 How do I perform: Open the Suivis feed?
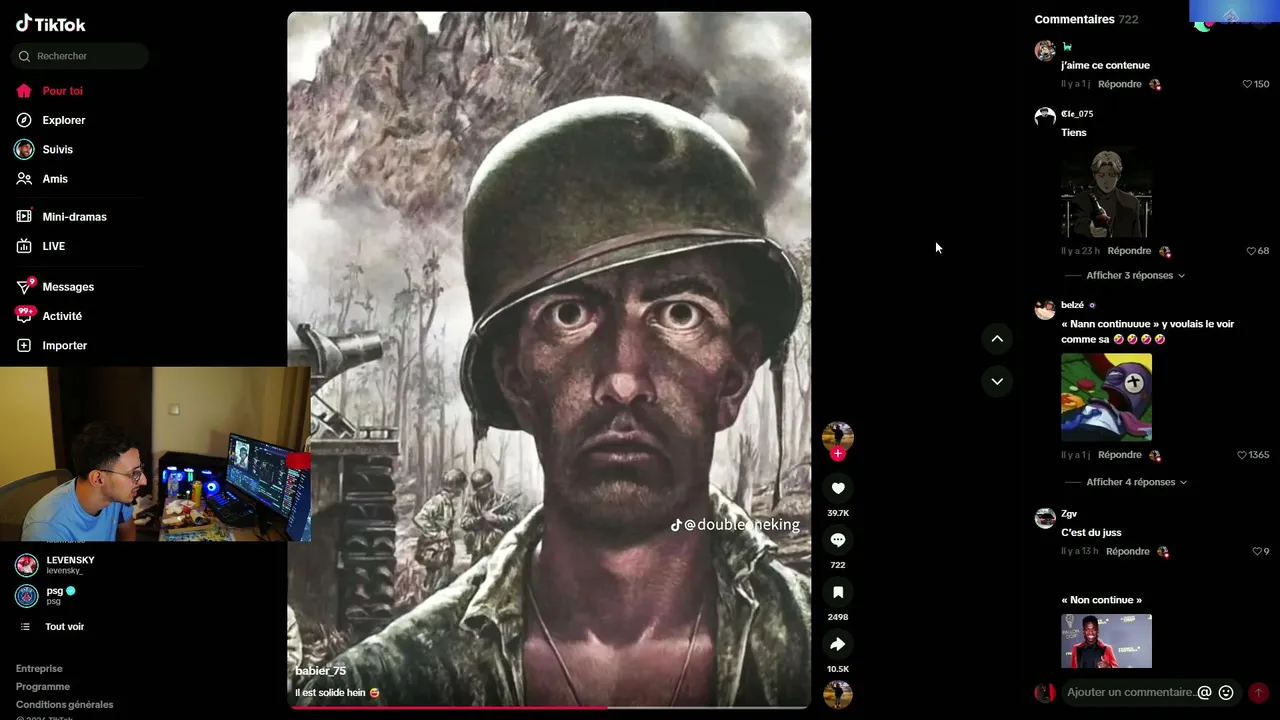[57, 150]
